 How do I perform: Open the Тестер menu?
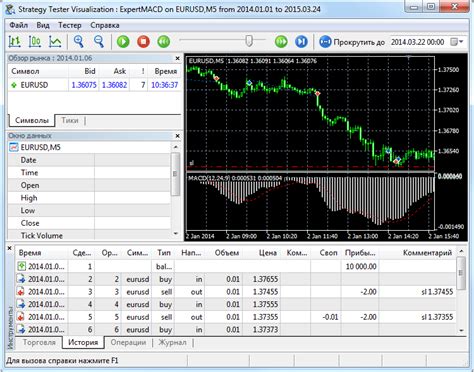[70, 25]
